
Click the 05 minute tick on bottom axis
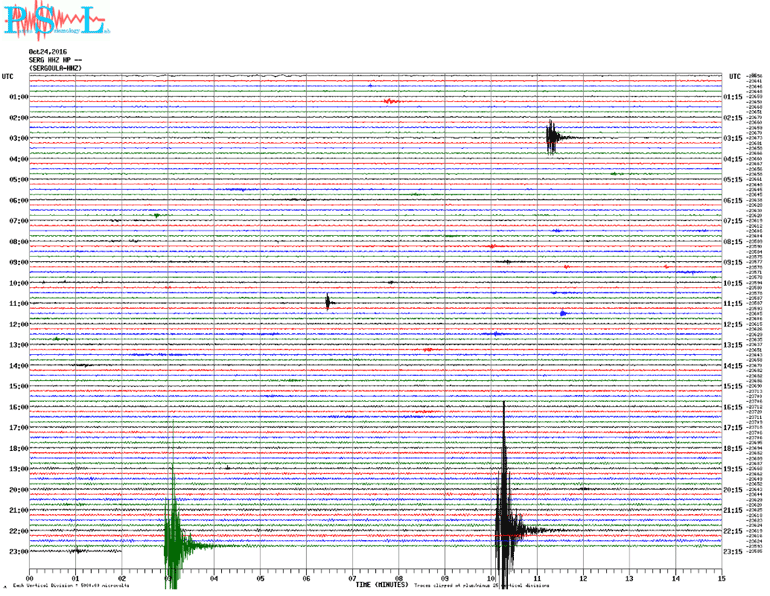pyautogui.click(x=260, y=578)
